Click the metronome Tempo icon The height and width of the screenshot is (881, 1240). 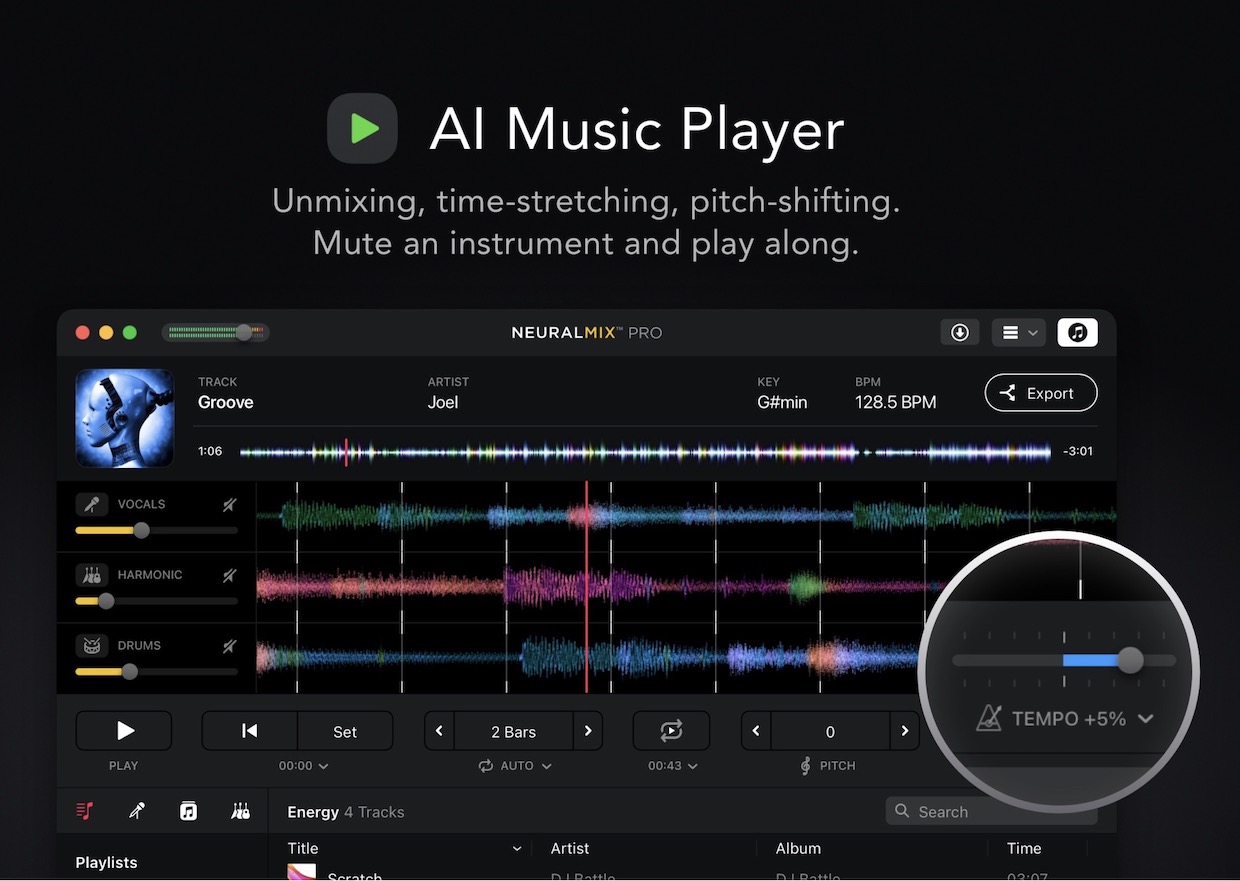click(x=991, y=718)
